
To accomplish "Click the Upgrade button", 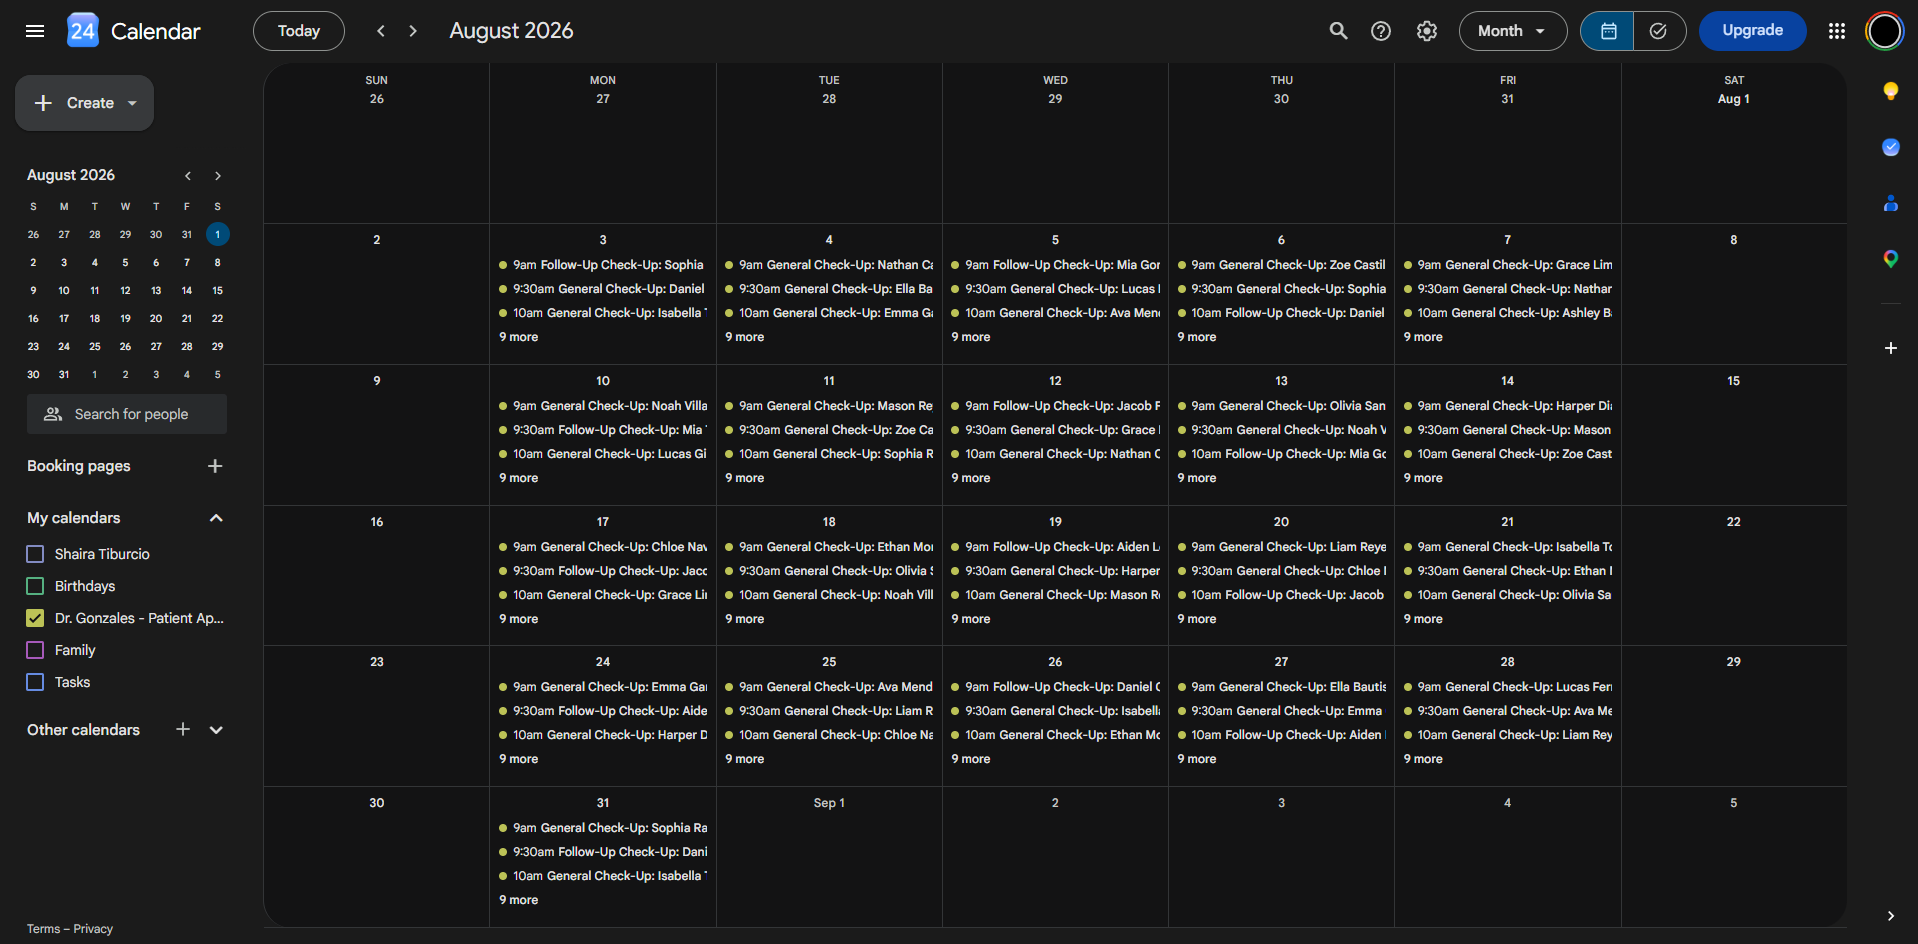I will click(1752, 31).
